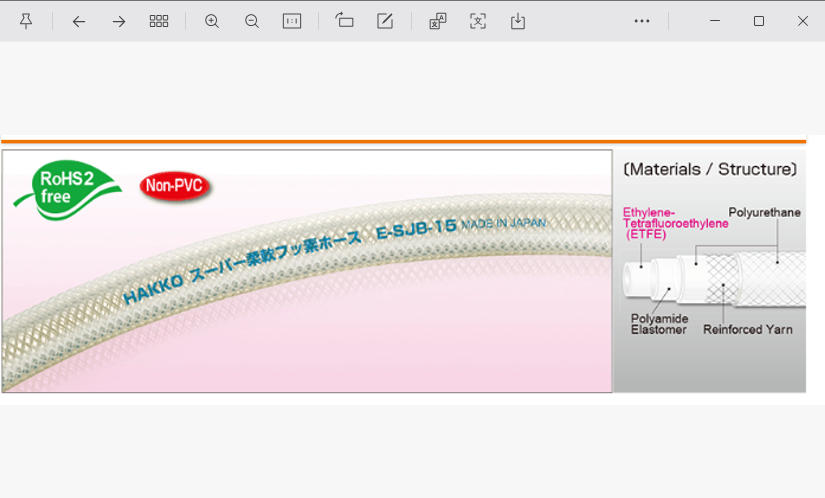The image size is (825, 498).
Task: Go to the previous image
Action: 79,22
